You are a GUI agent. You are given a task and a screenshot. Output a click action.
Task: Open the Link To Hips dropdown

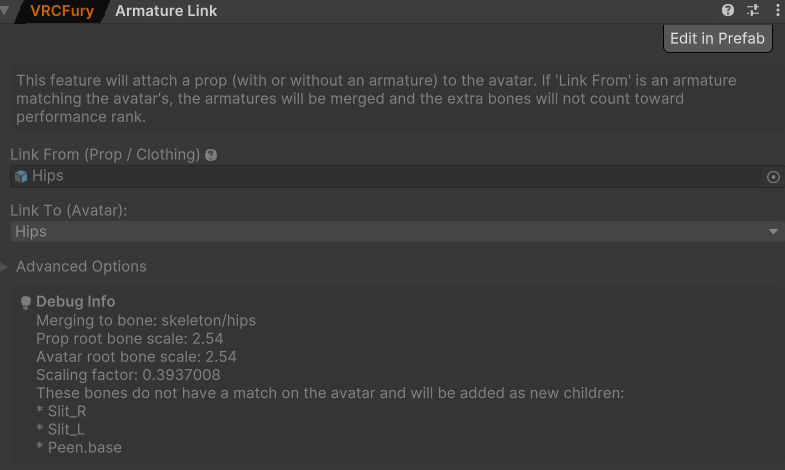(x=397, y=231)
